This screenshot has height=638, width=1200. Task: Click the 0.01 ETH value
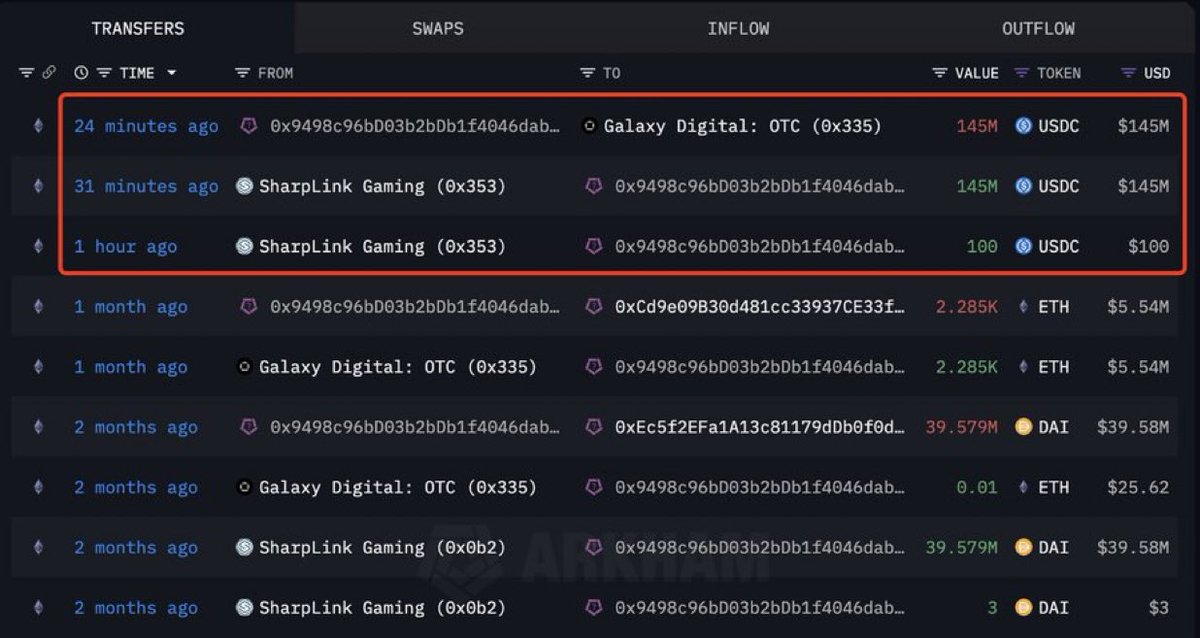[x=977, y=487]
